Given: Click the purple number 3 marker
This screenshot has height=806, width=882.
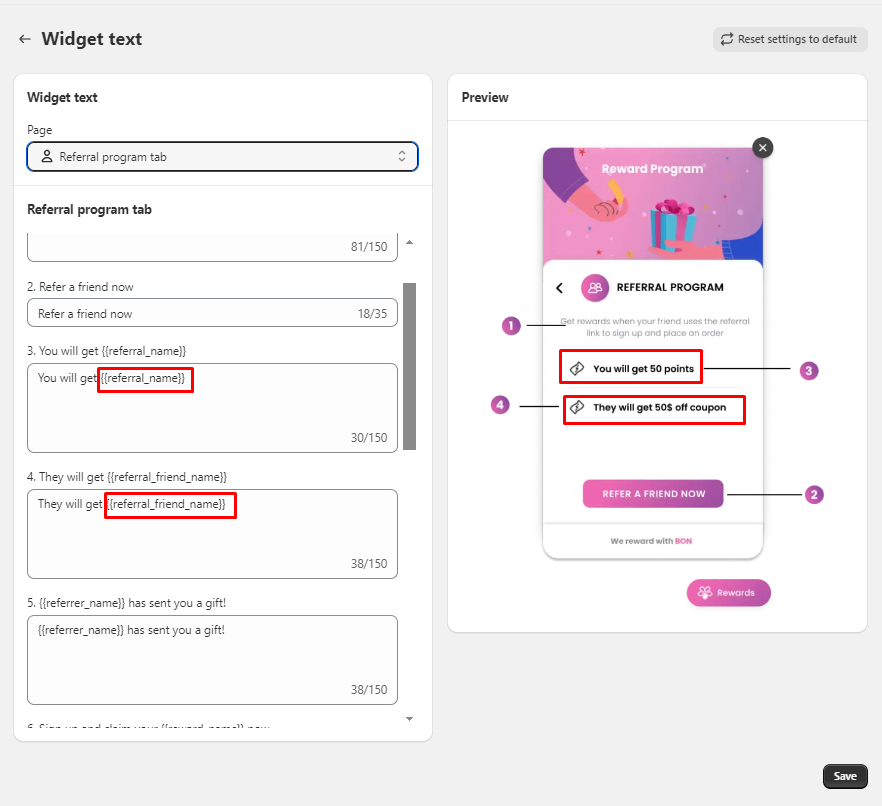Looking at the screenshot, I should (809, 370).
